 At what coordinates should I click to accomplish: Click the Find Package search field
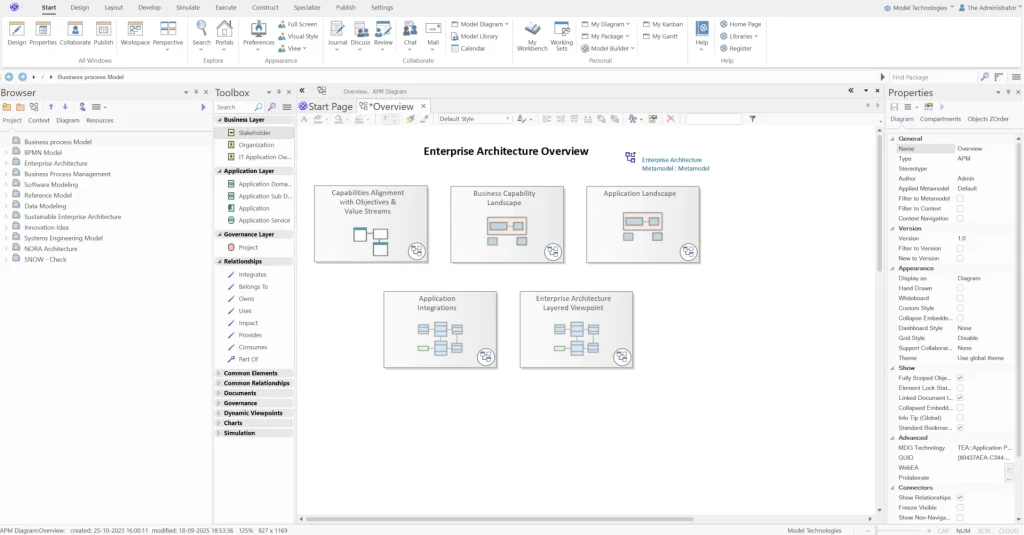933,77
